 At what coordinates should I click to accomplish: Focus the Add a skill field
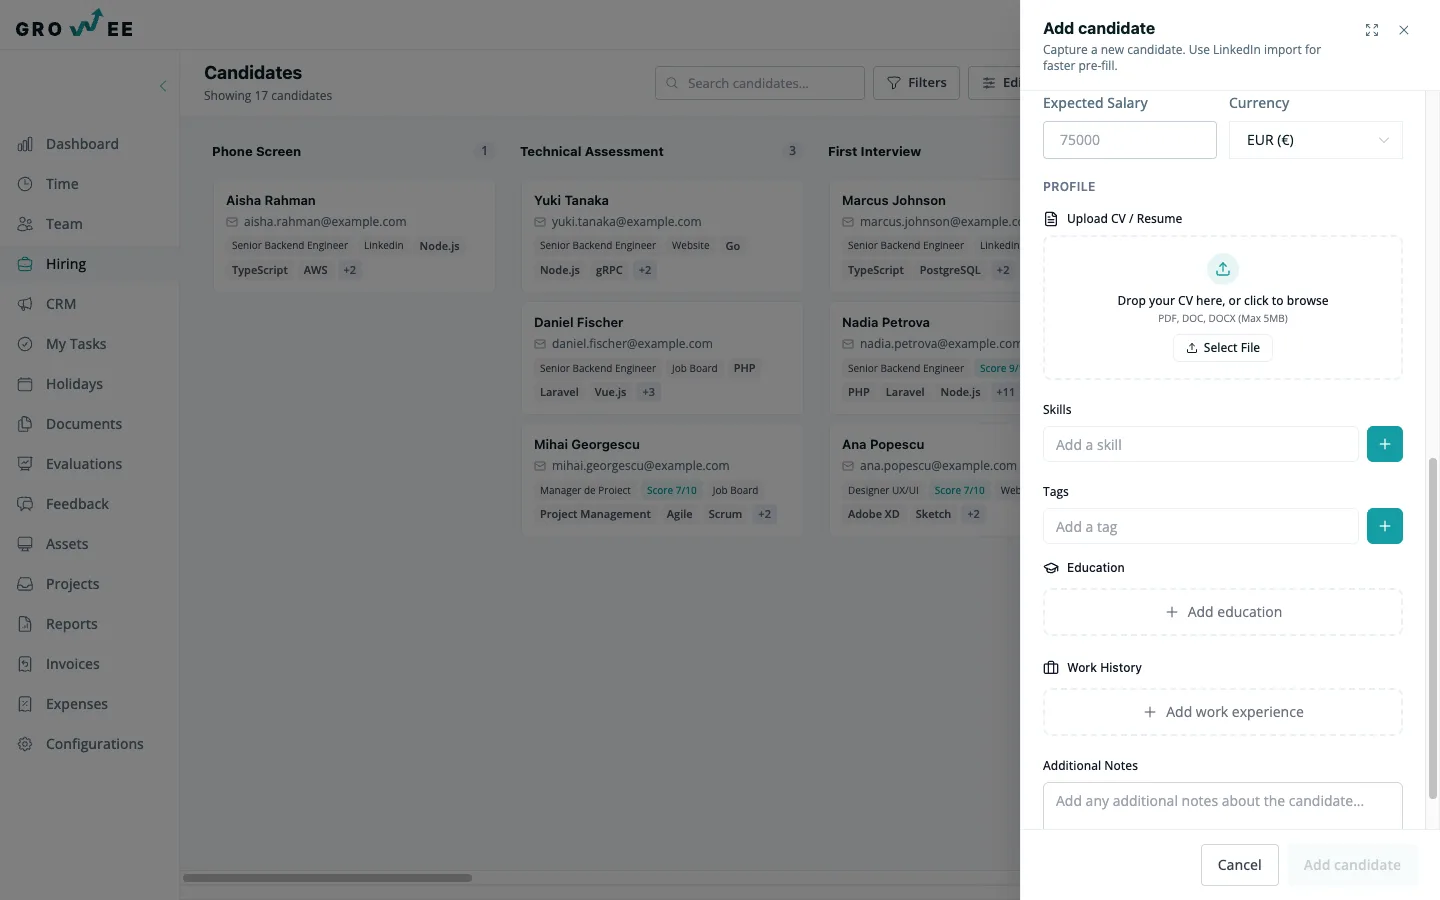tap(1201, 444)
